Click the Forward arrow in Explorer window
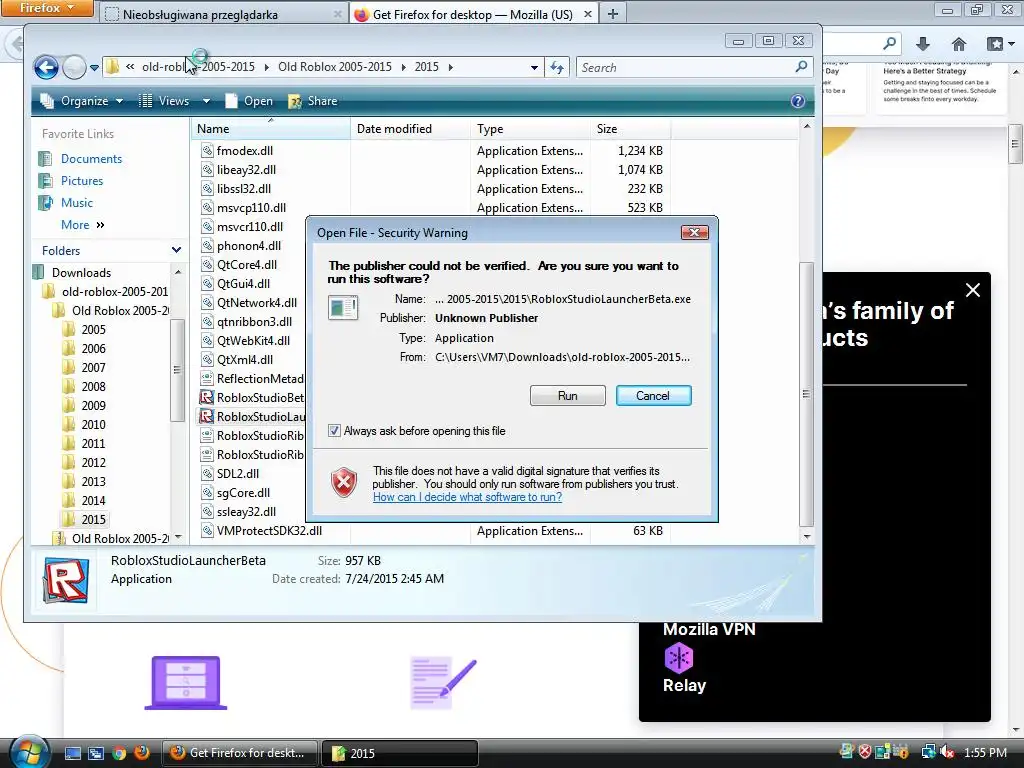1024x768 pixels. point(74,67)
